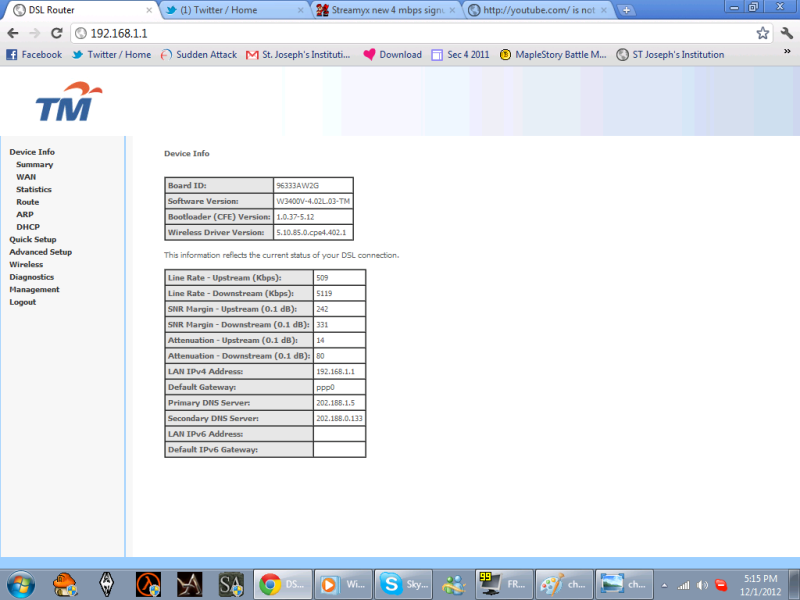The height and width of the screenshot is (600, 800).
Task: Open the Facebook bookmark
Action: click(x=34, y=55)
